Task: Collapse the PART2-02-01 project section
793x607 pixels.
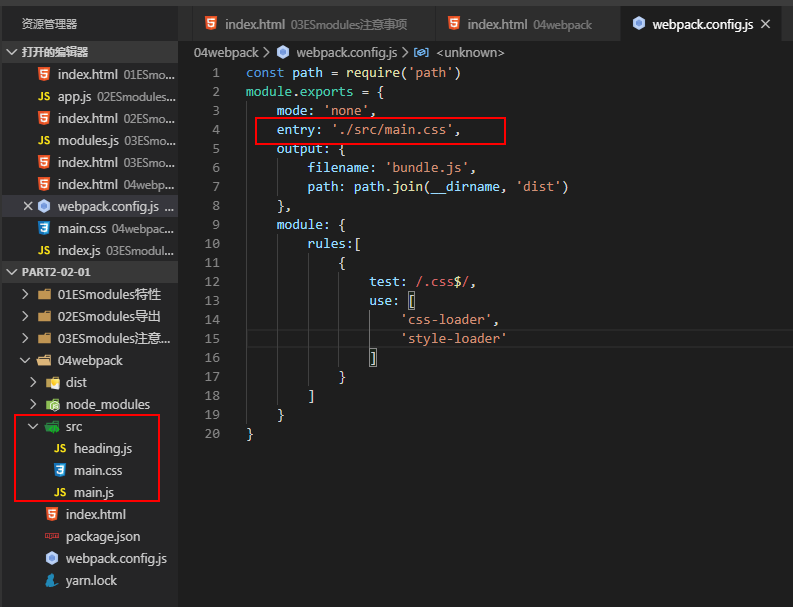Action: (12, 272)
